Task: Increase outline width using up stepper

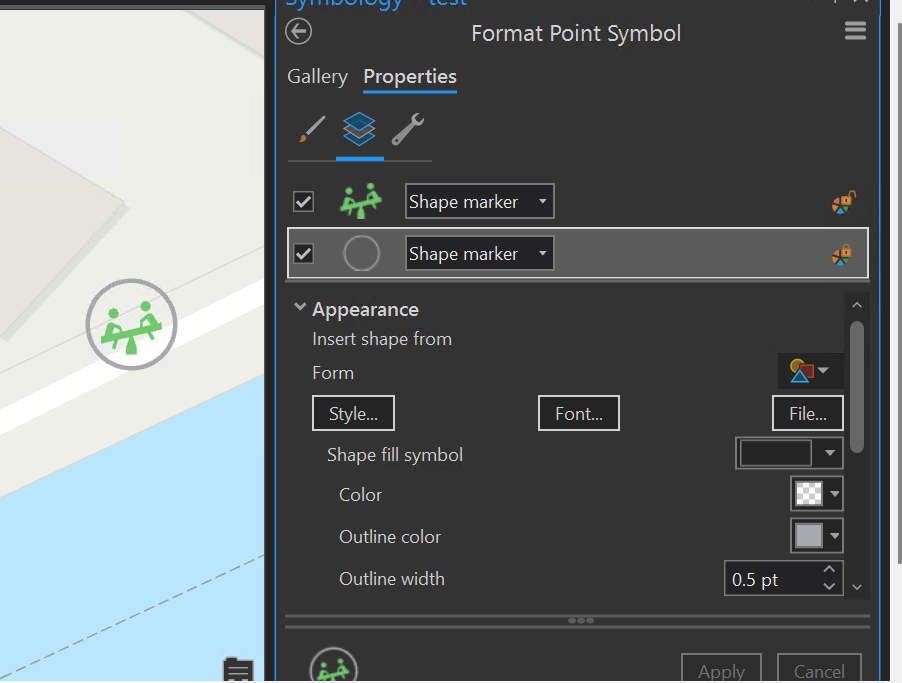Action: tap(829, 571)
